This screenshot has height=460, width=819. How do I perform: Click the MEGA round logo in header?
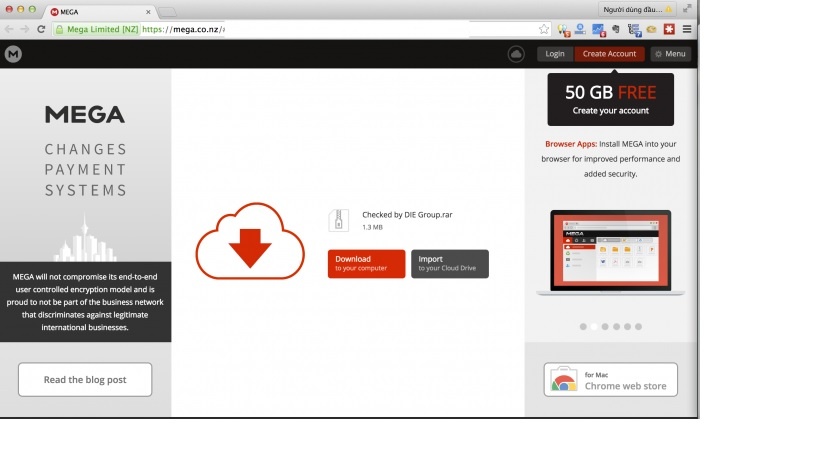[13, 54]
